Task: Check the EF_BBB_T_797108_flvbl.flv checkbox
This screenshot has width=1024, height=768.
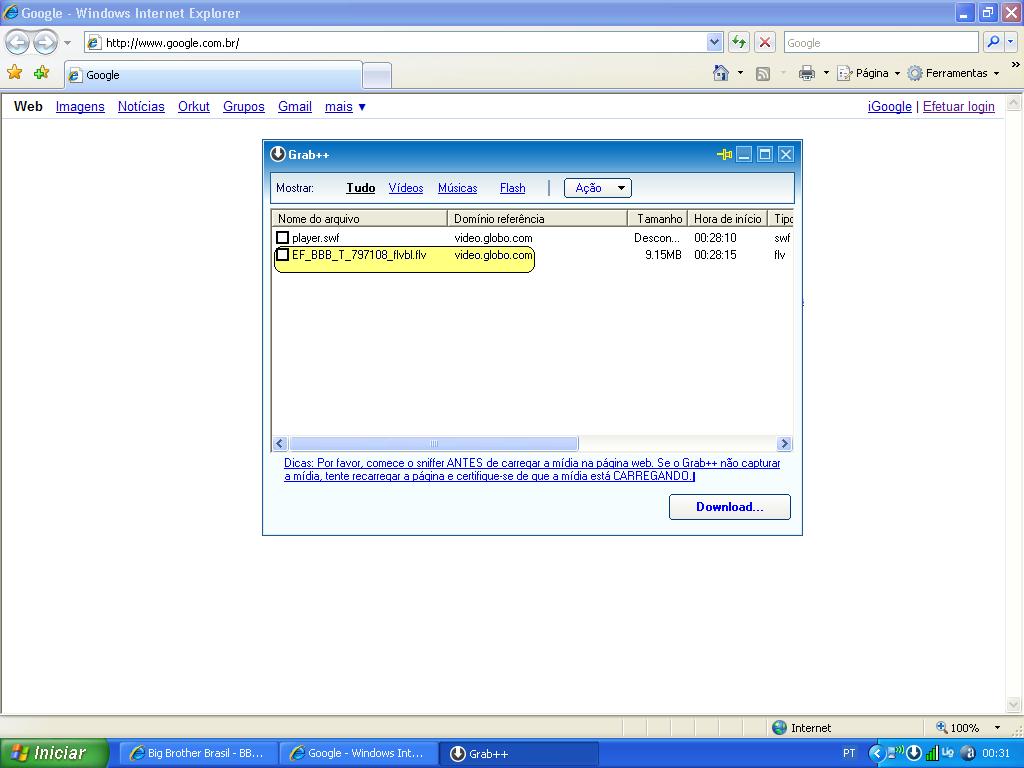Action: tap(283, 254)
